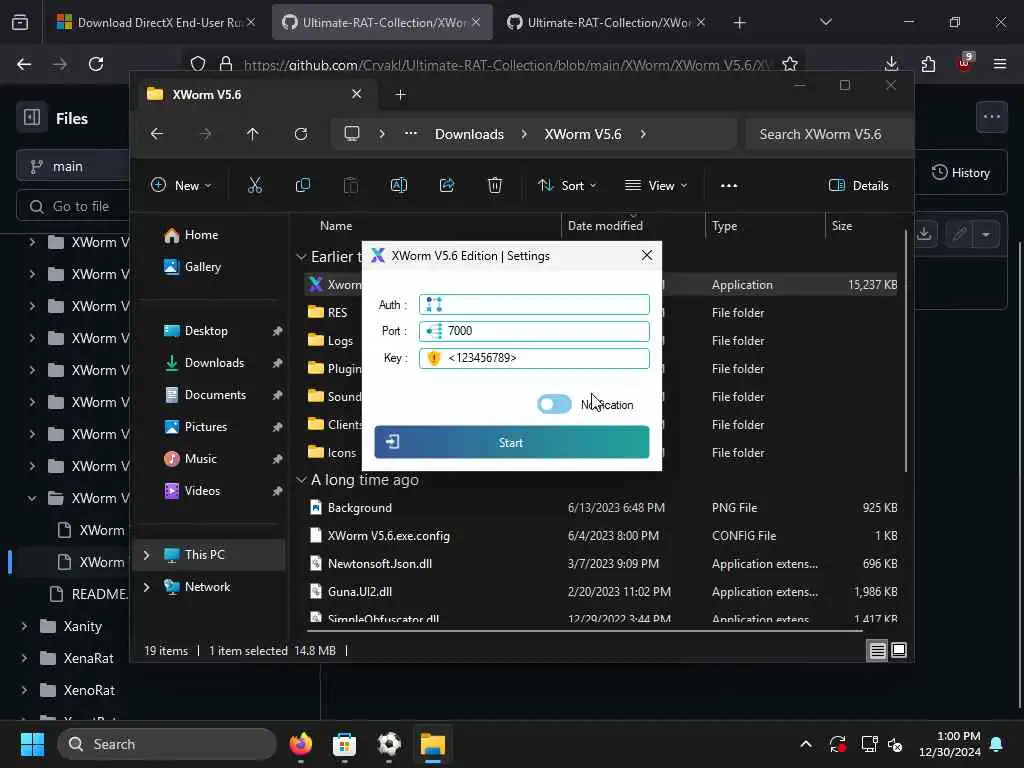Go back in File Explorer navigation
The image size is (1024, 768).
(x=157, y=134)
